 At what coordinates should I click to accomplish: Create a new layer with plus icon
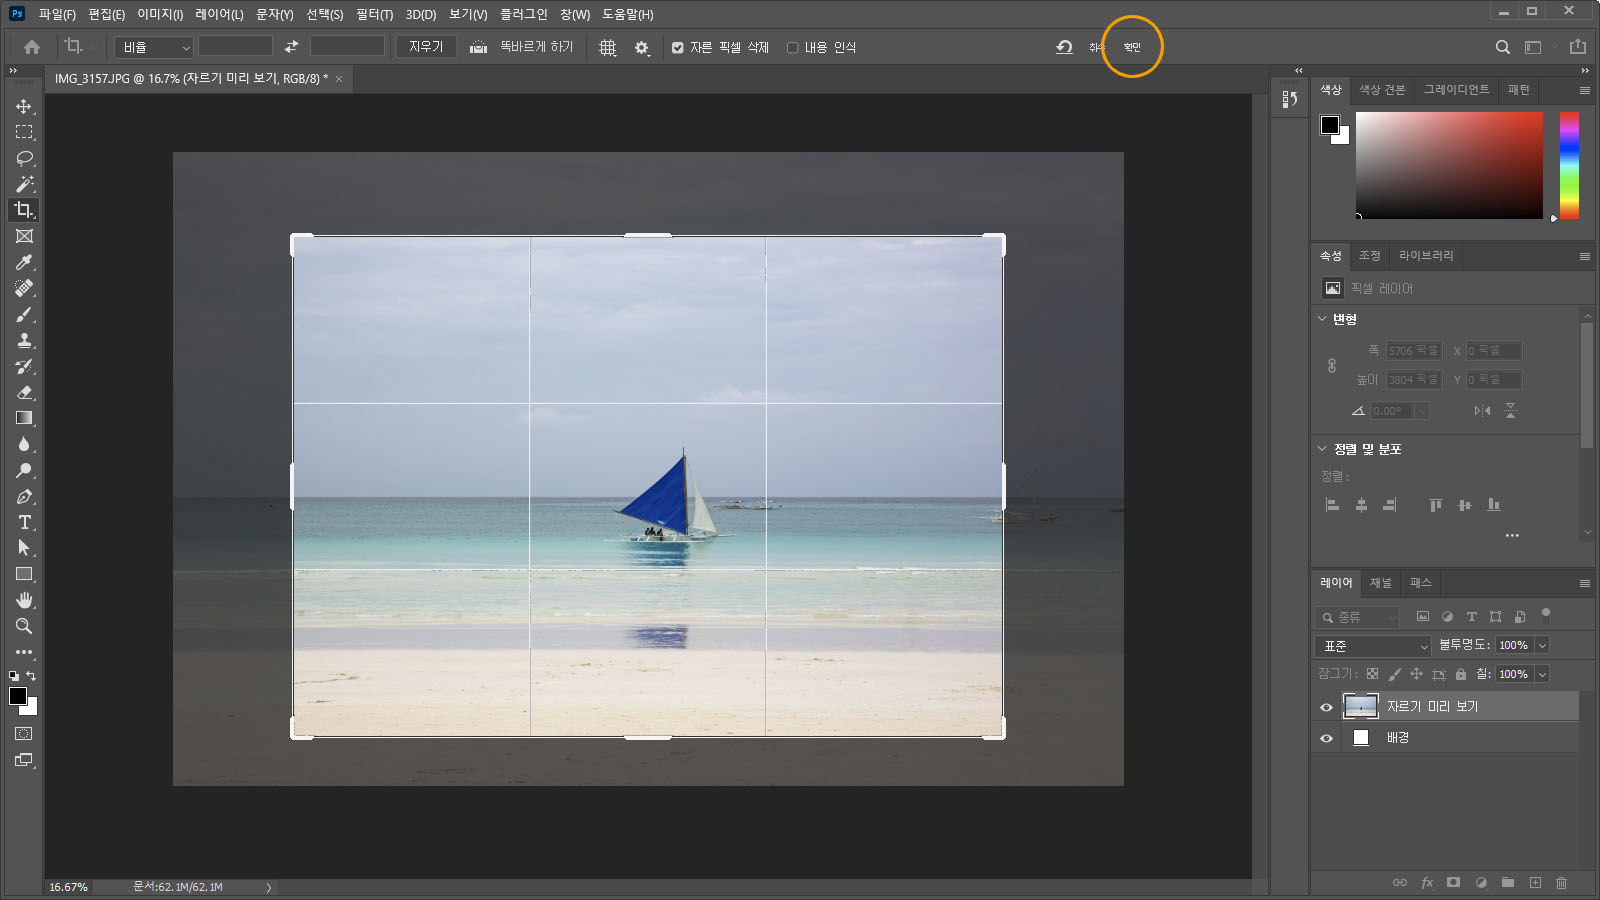pyautogui.click(x=1535, y=882)
